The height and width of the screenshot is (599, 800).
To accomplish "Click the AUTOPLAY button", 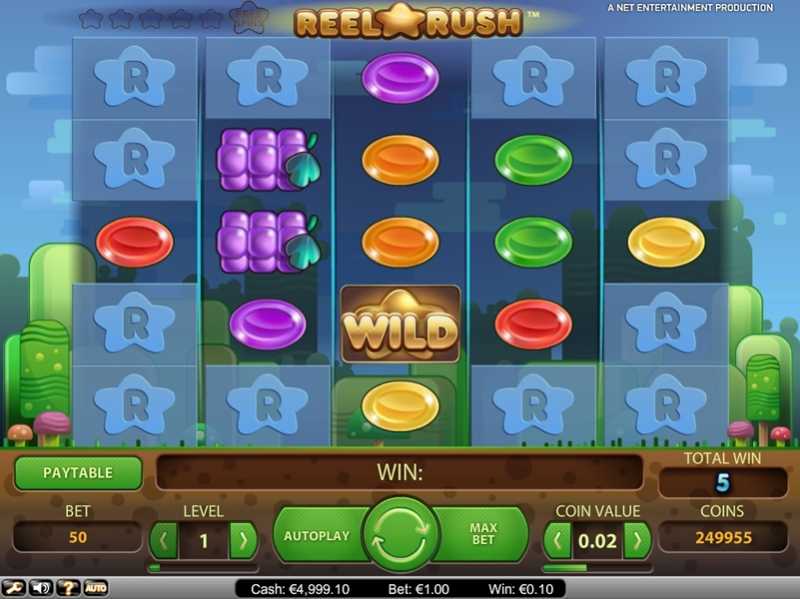I will [317, 536].
